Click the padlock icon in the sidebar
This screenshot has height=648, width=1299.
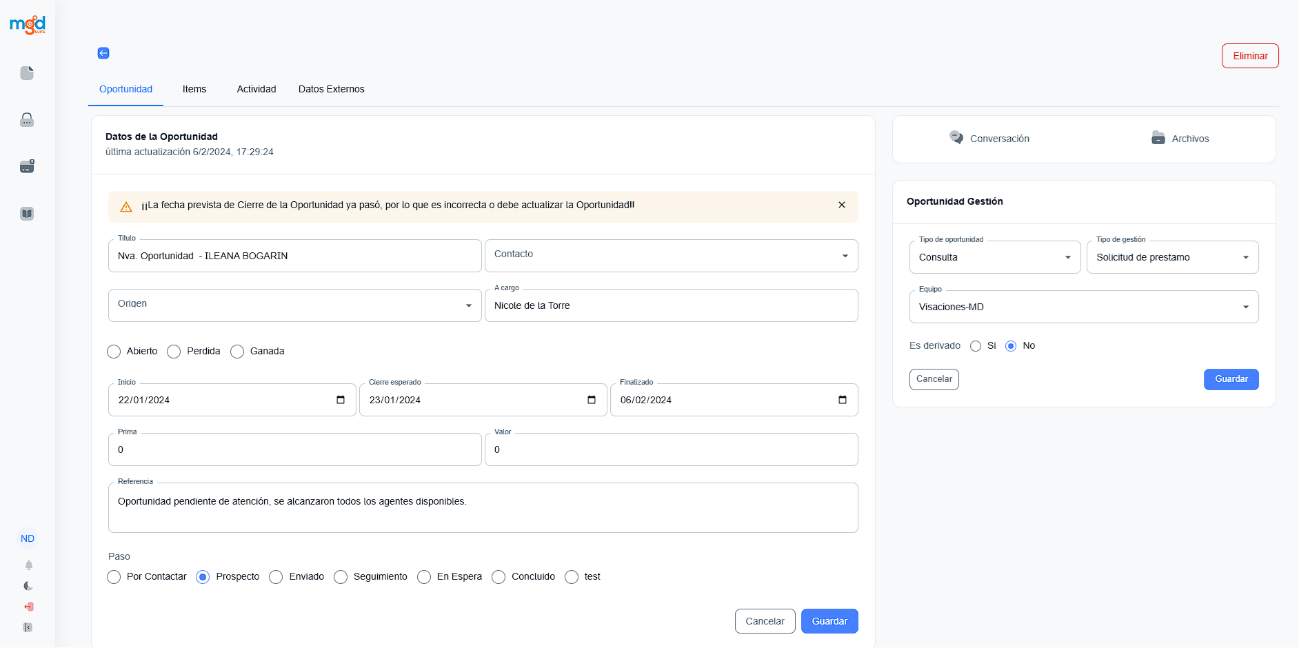[27, 120]
